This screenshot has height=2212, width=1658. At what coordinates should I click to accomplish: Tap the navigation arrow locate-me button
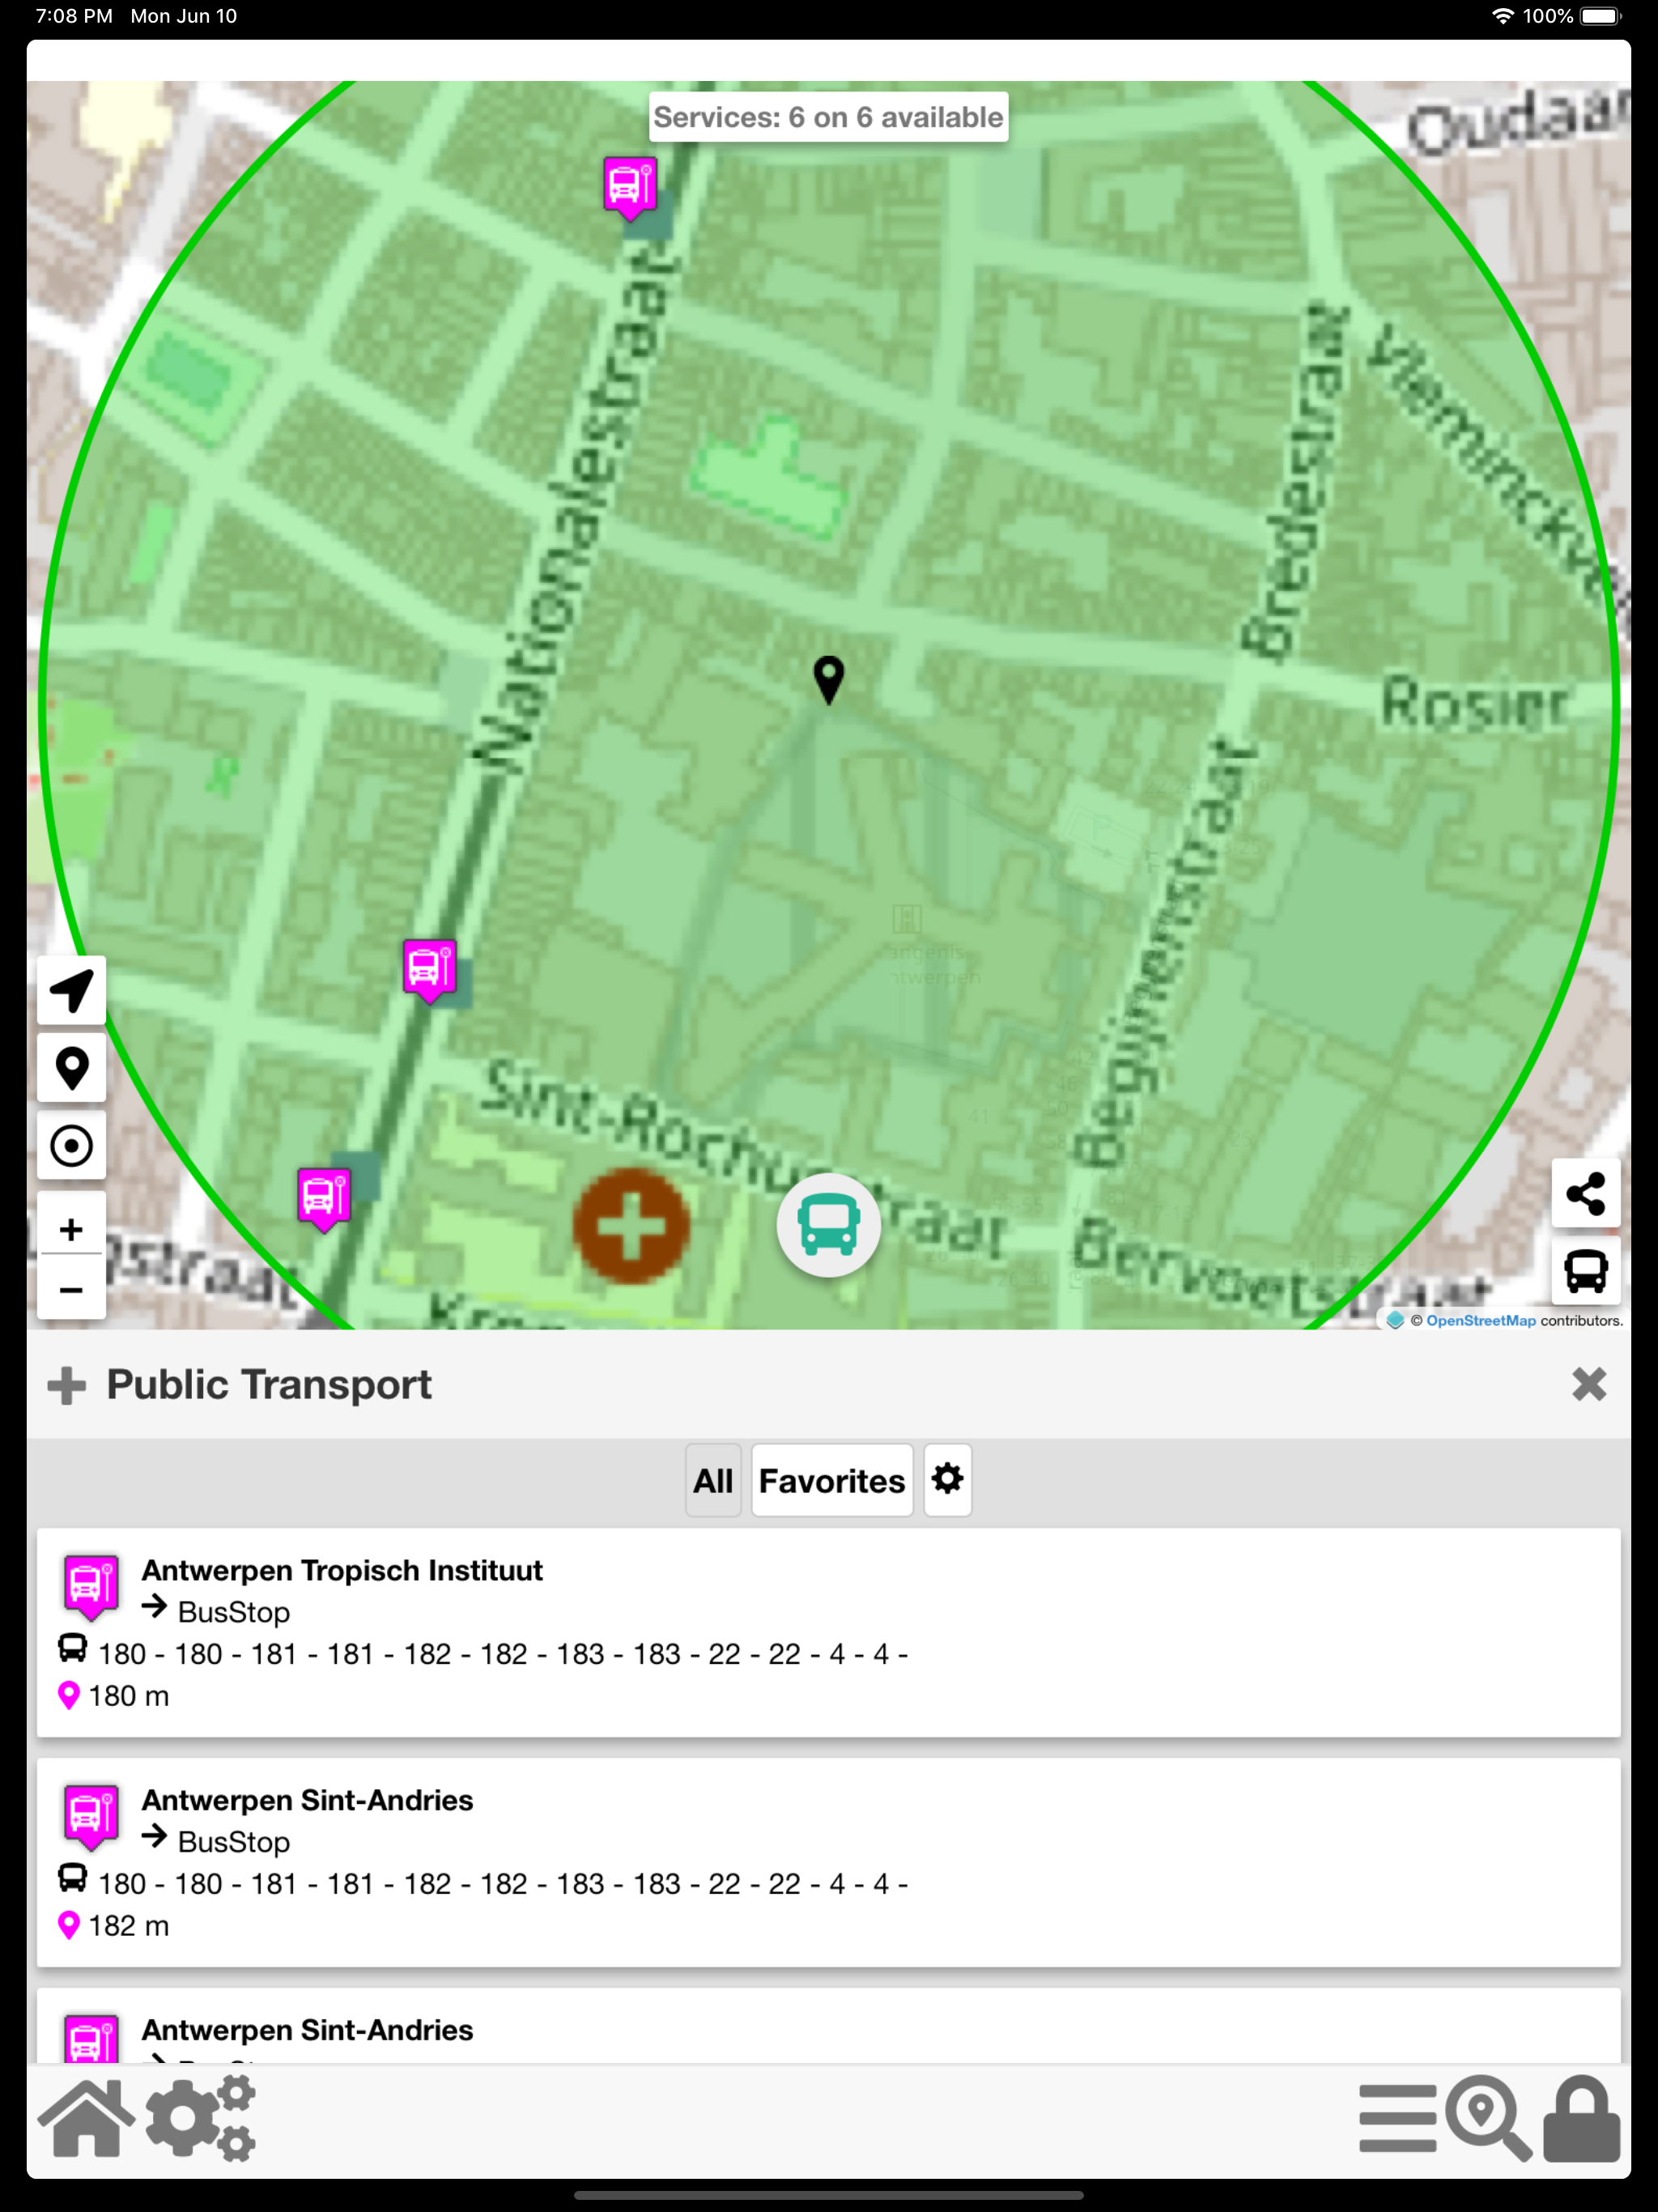coord(71,990)
